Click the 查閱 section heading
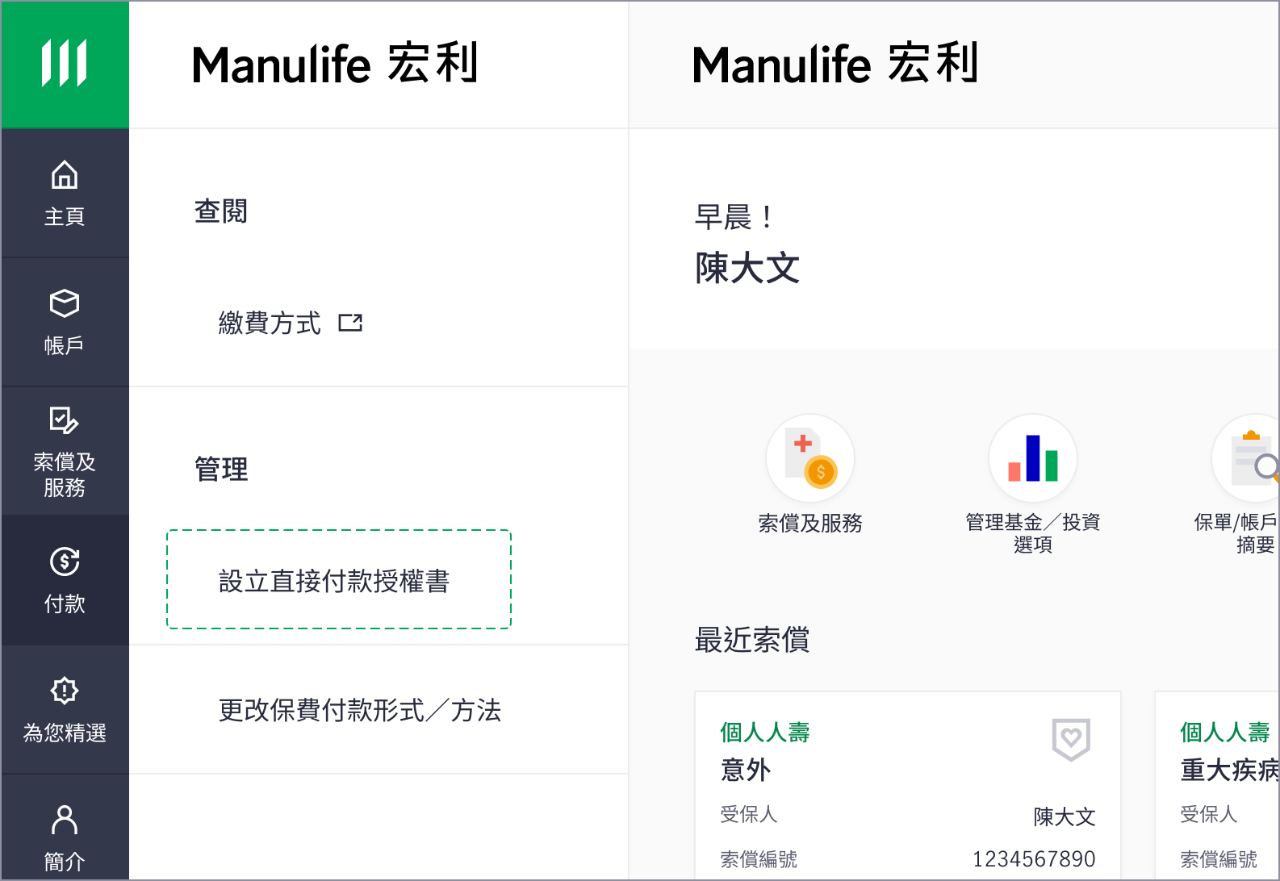Image resolution: width=1280 pixels, height=881 pixels. tap(221, 211)
